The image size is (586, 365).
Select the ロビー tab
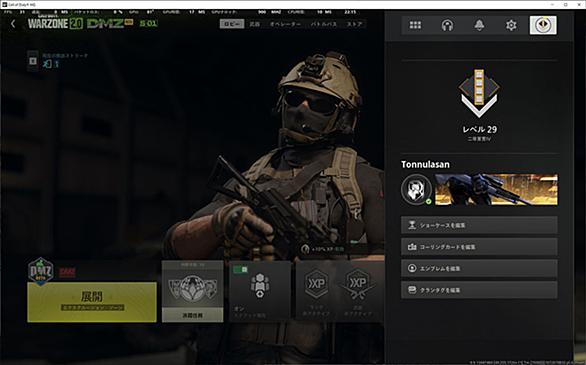point(232,24)
